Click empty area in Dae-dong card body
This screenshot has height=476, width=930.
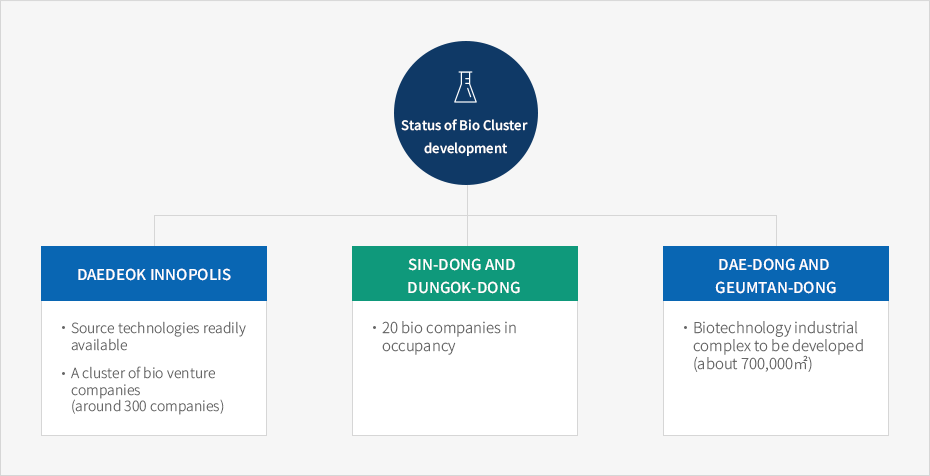[776, 404]
